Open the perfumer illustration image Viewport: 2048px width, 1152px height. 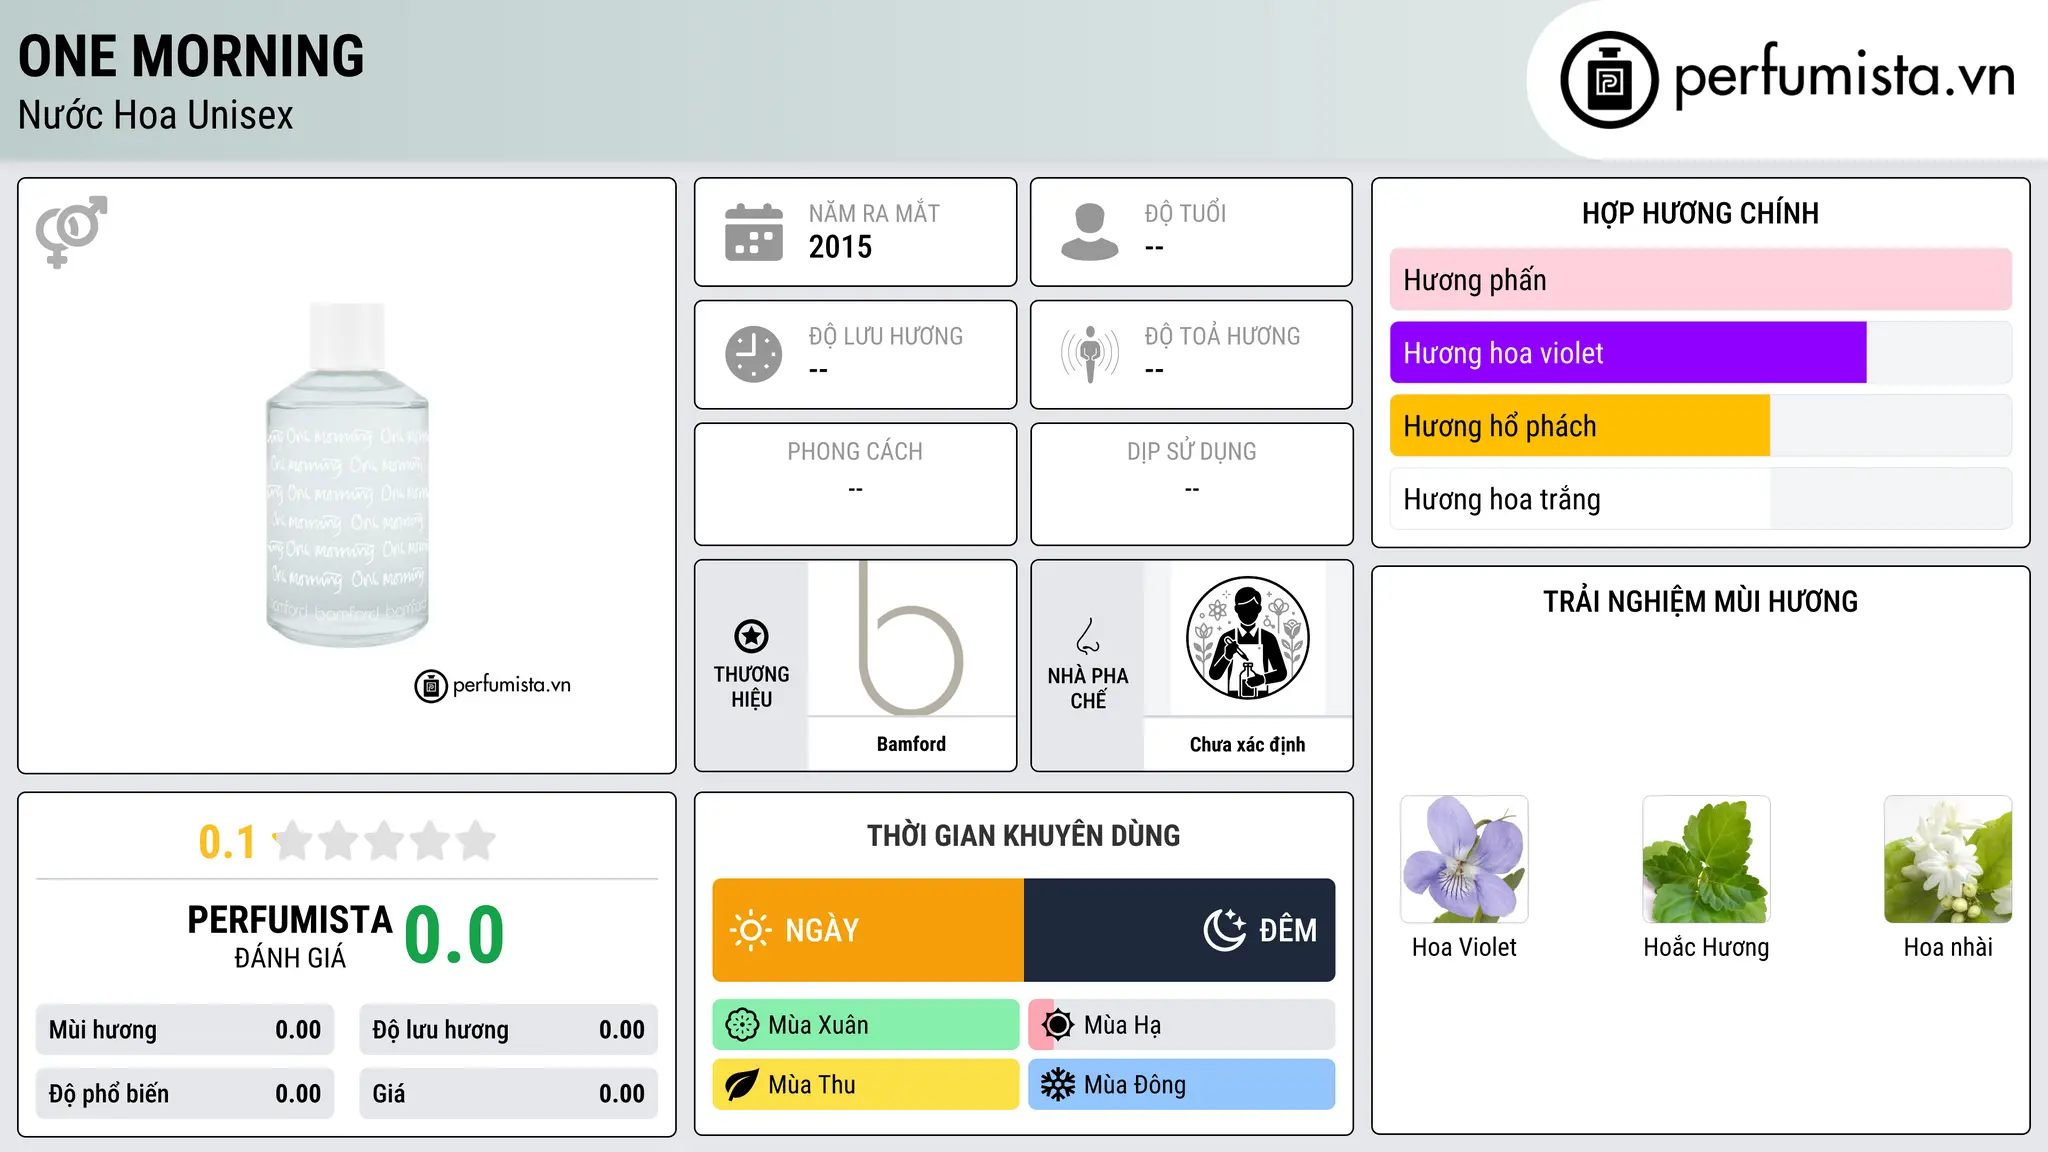tap(1247, 638)
